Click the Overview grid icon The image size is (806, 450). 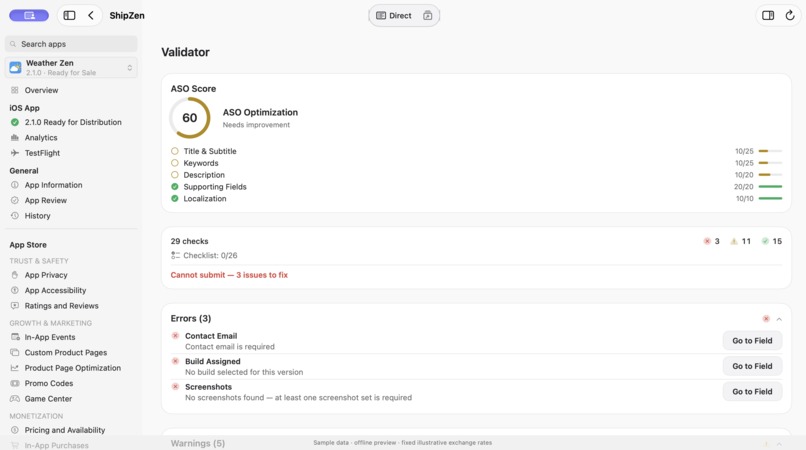point(14,90)
